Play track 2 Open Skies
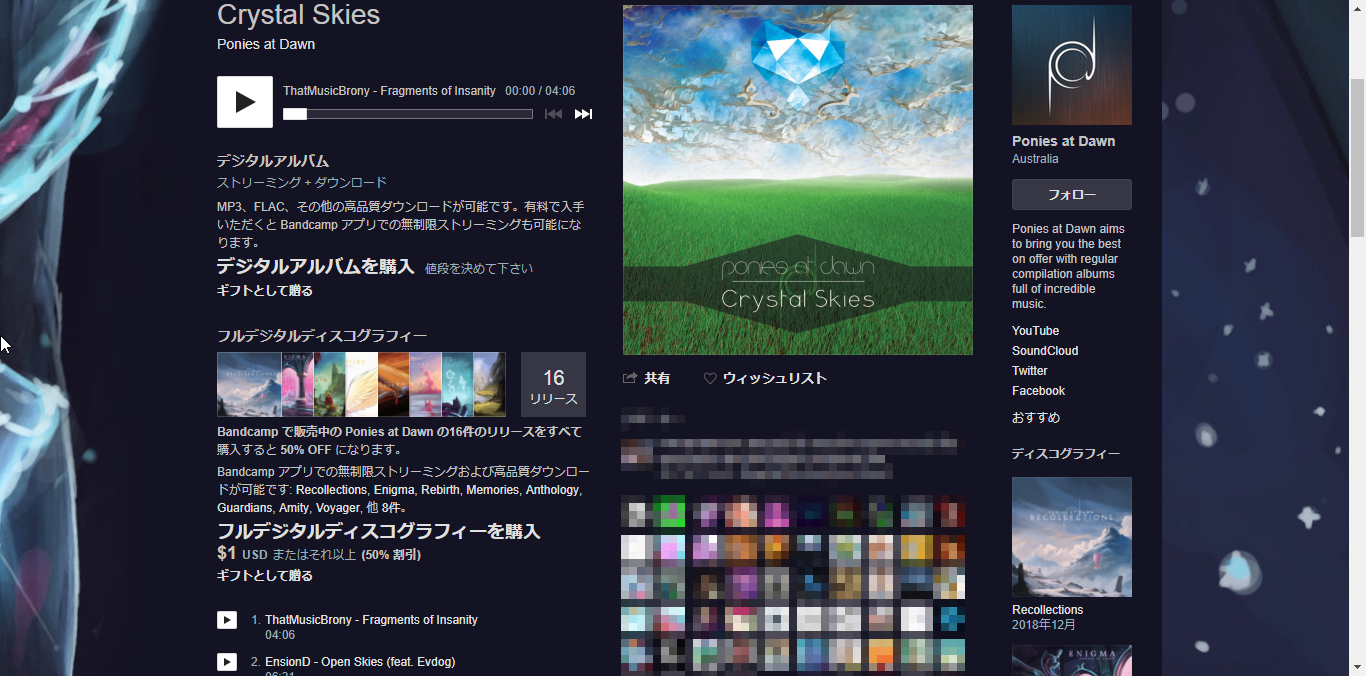This screenshot has height=676, width=1366. pyautogui.click(x=227, y=662)
